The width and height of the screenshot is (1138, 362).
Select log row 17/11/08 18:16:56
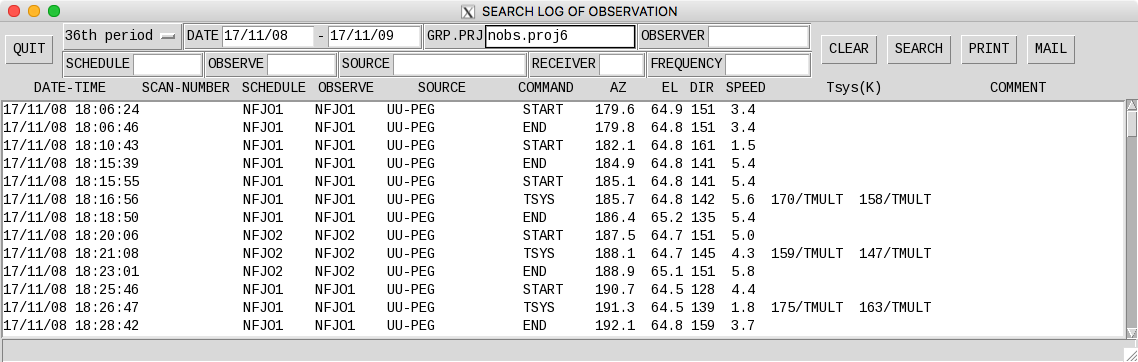pyautogui.click(x=563, y=199)
